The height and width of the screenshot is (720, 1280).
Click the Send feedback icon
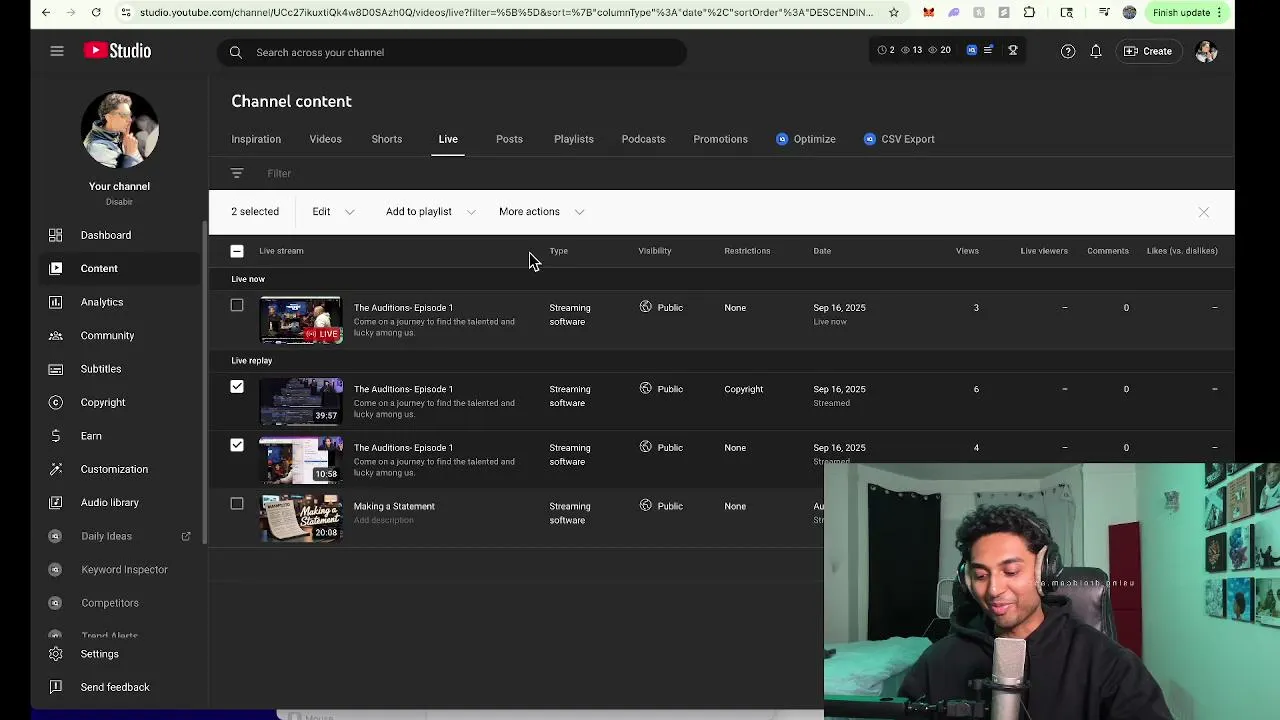coord(56,687)
